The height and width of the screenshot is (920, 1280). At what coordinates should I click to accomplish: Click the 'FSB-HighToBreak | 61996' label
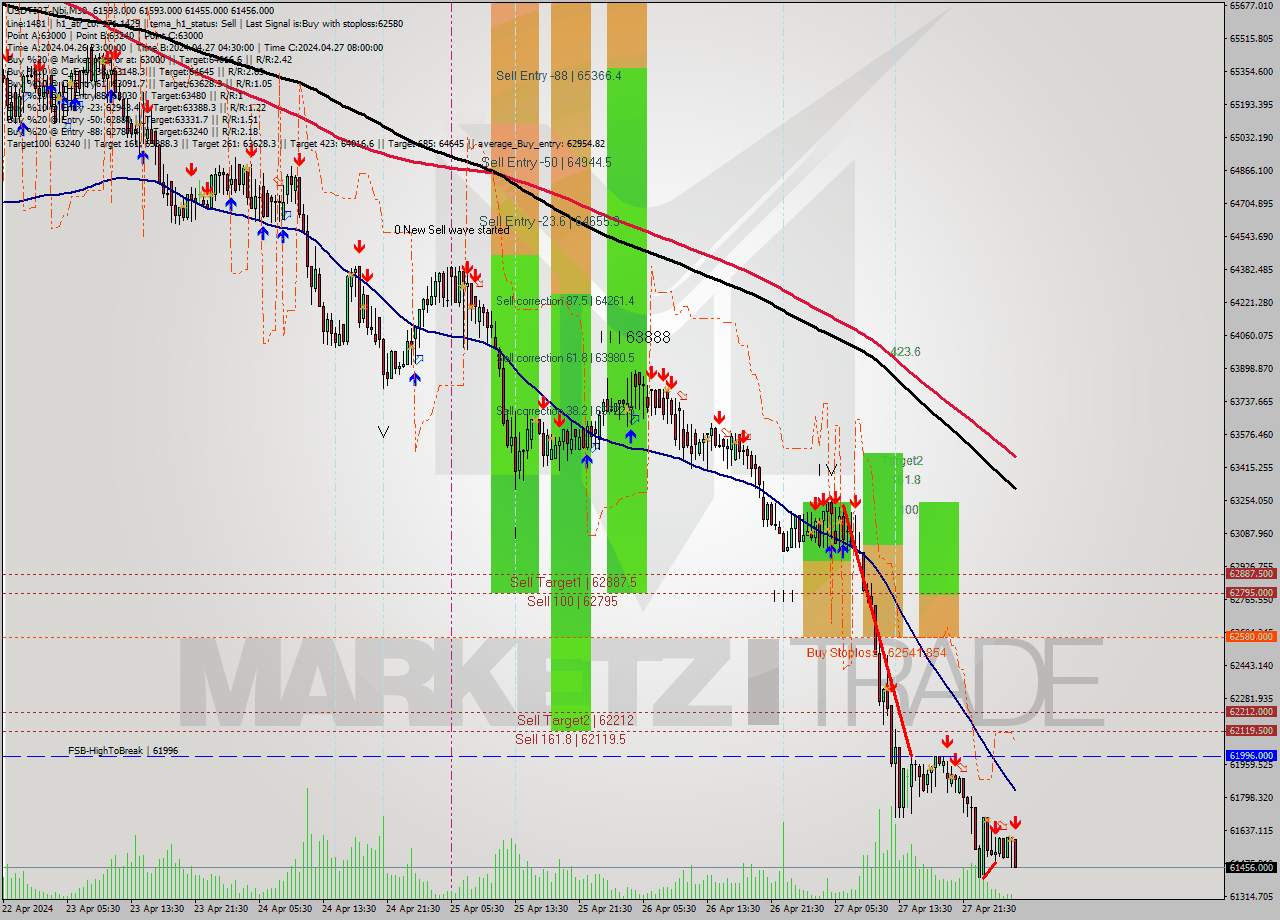coord(123,750)
